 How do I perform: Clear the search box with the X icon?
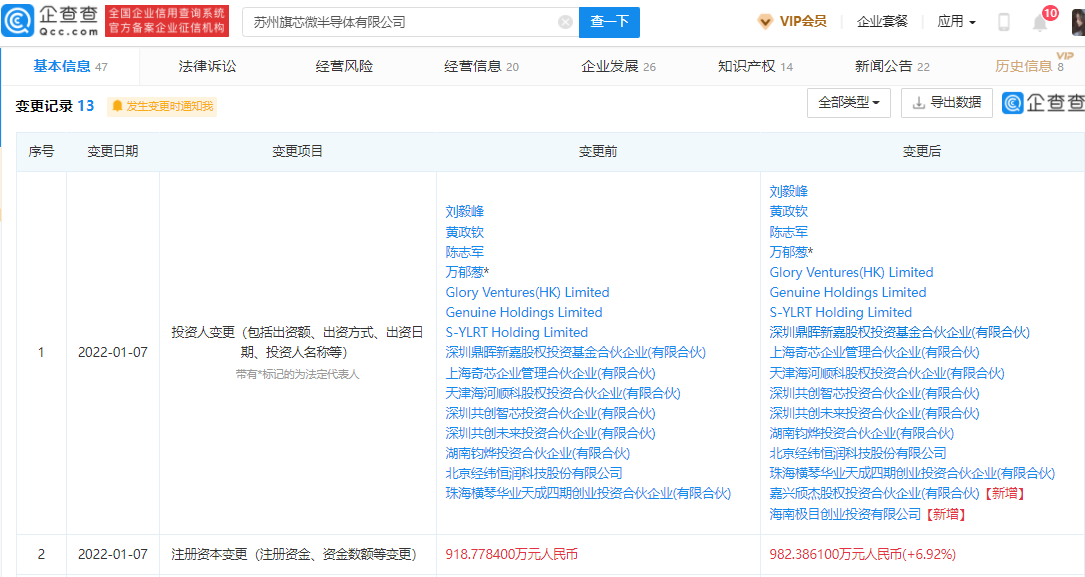coord(565,22)
